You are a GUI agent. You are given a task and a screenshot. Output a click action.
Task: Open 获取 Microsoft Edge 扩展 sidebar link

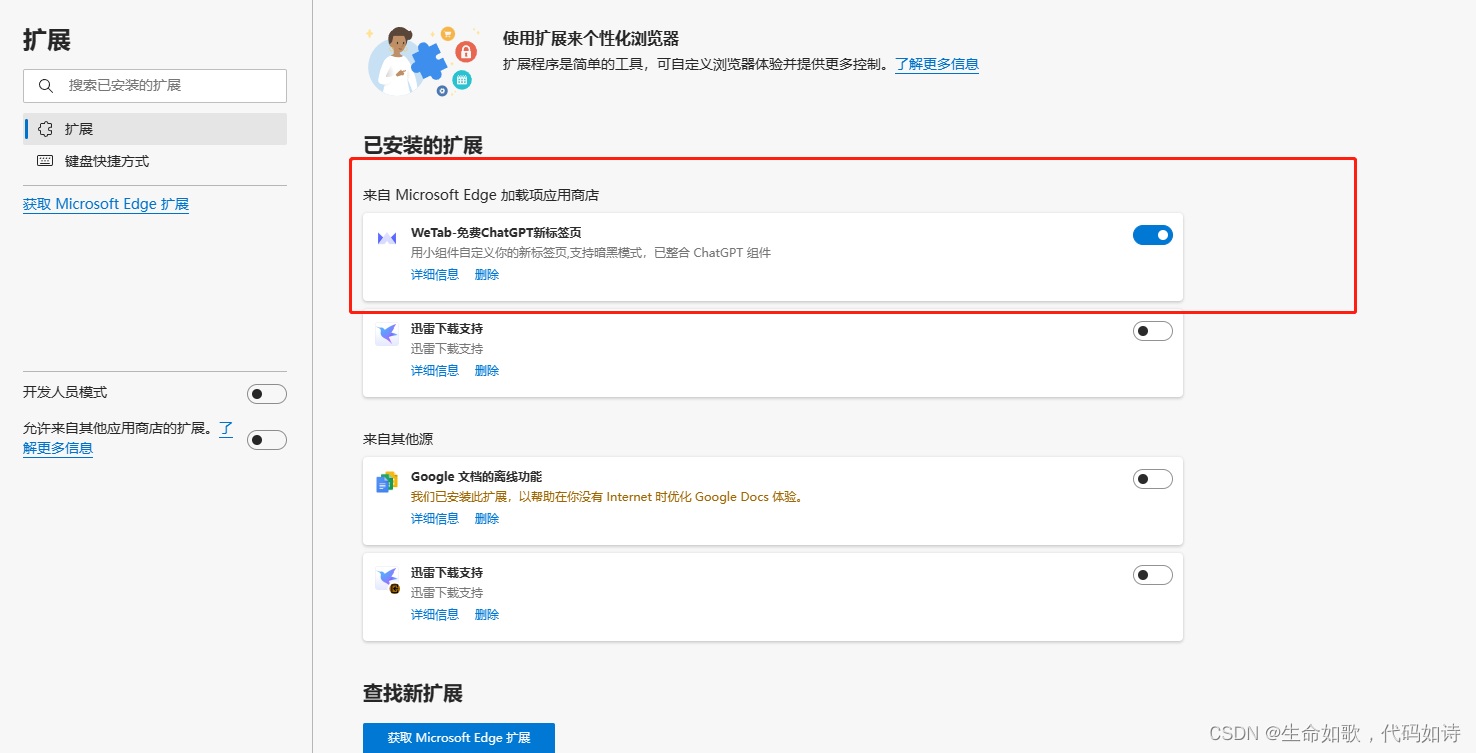click(x=106, y=204)
